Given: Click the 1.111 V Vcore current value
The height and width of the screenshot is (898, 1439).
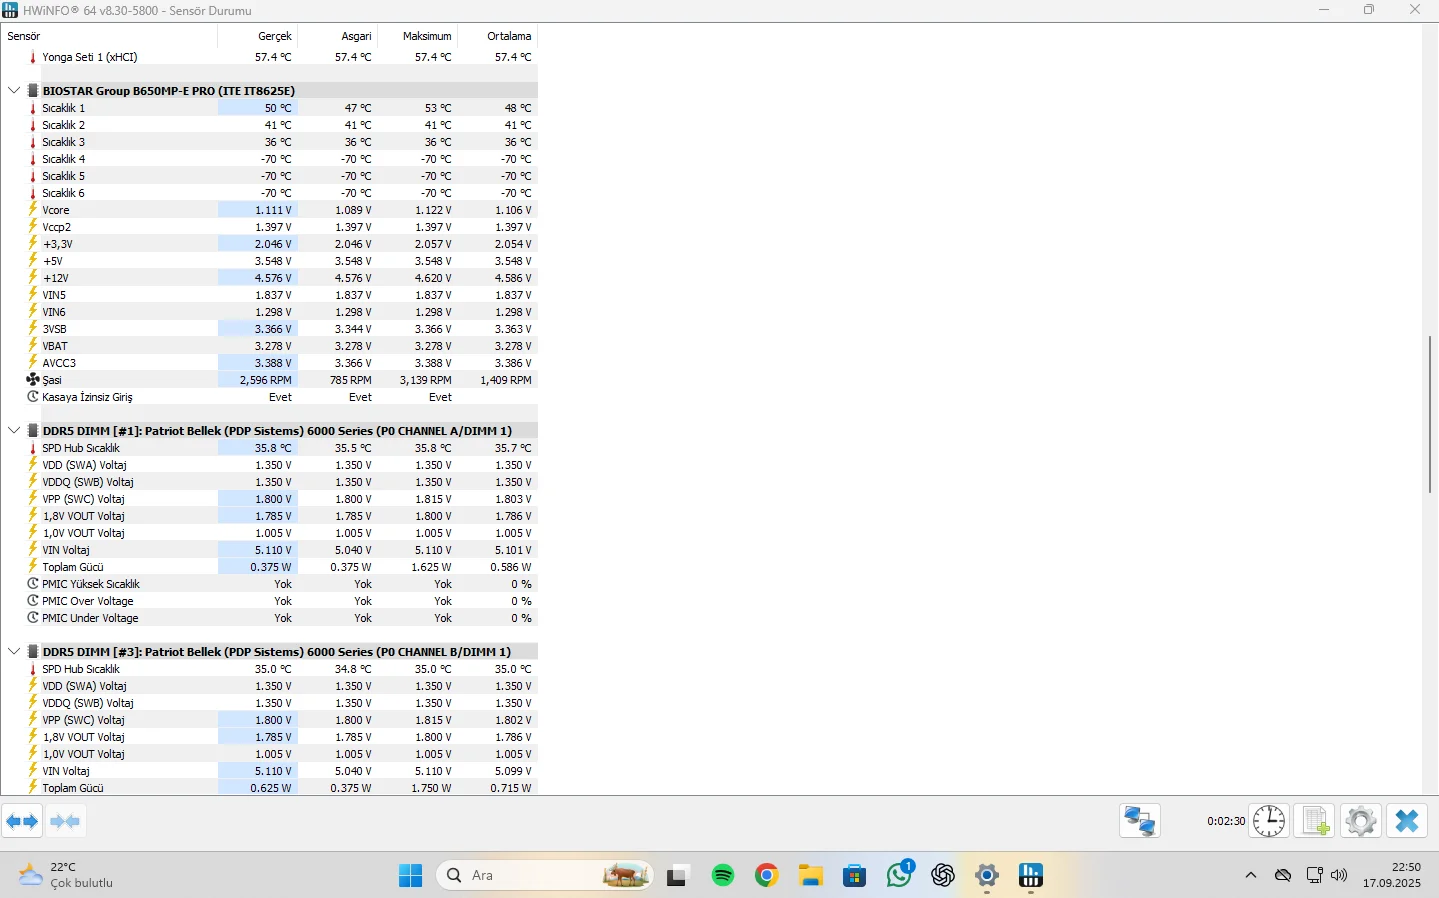Looking at the screenshot, I should click(273, 210).
